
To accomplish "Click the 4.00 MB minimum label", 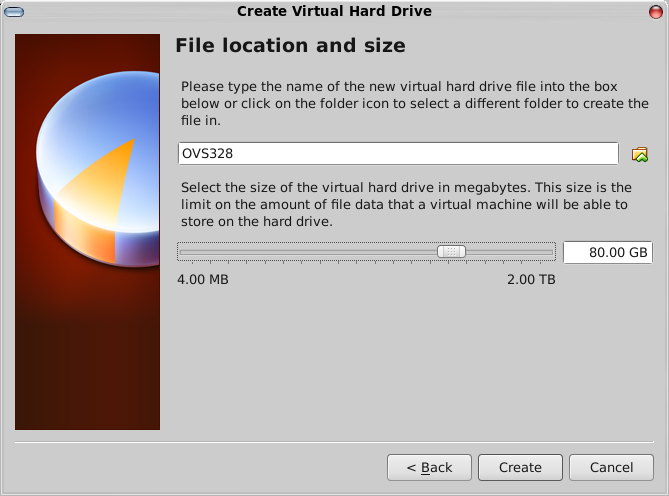I will click(x=203, y=280).
